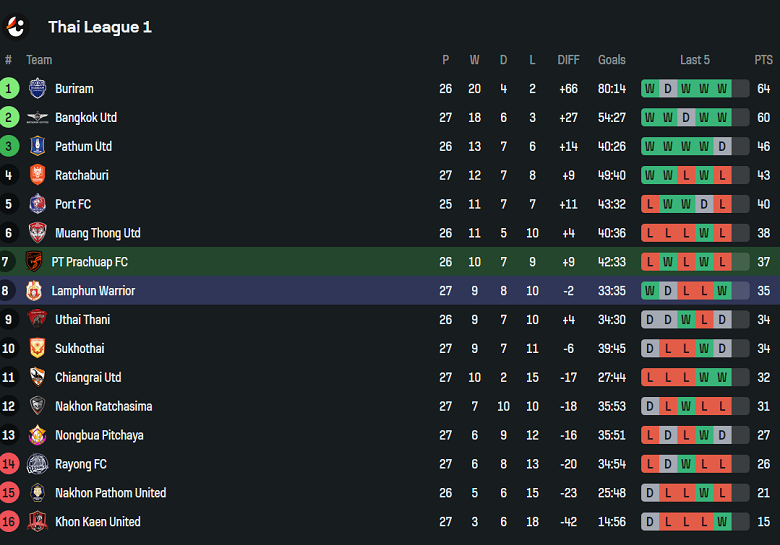Click the Last 5 column header
Screen dimensions: 780x545
(694, 60)
